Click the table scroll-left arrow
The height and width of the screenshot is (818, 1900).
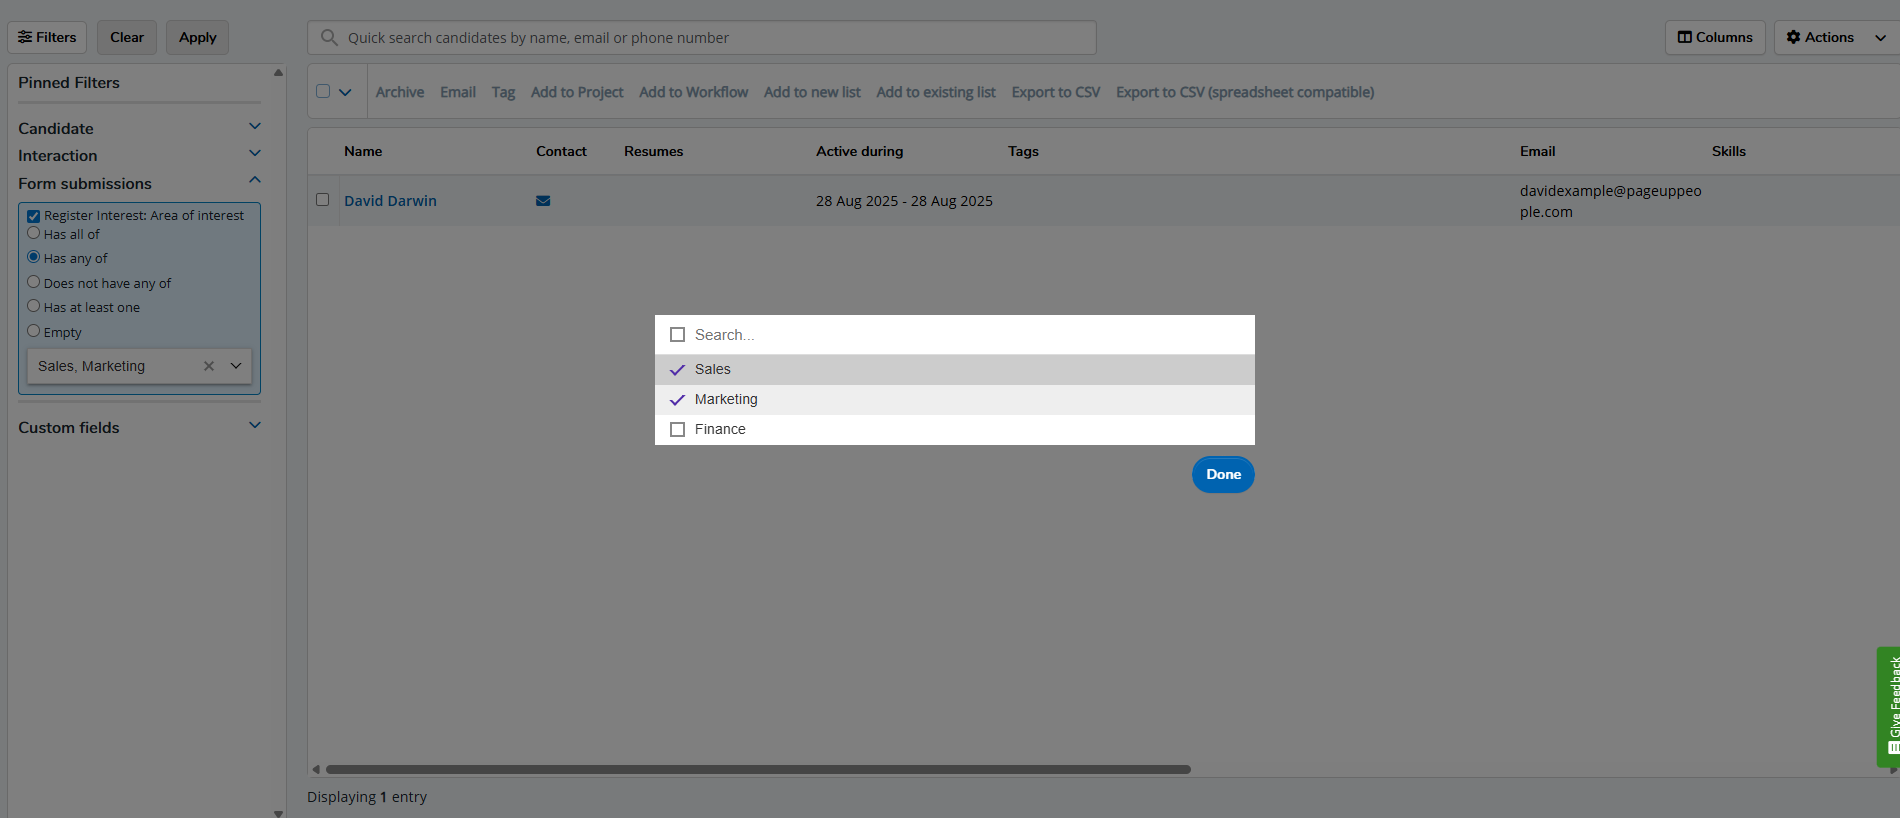[x=316, y=769]
